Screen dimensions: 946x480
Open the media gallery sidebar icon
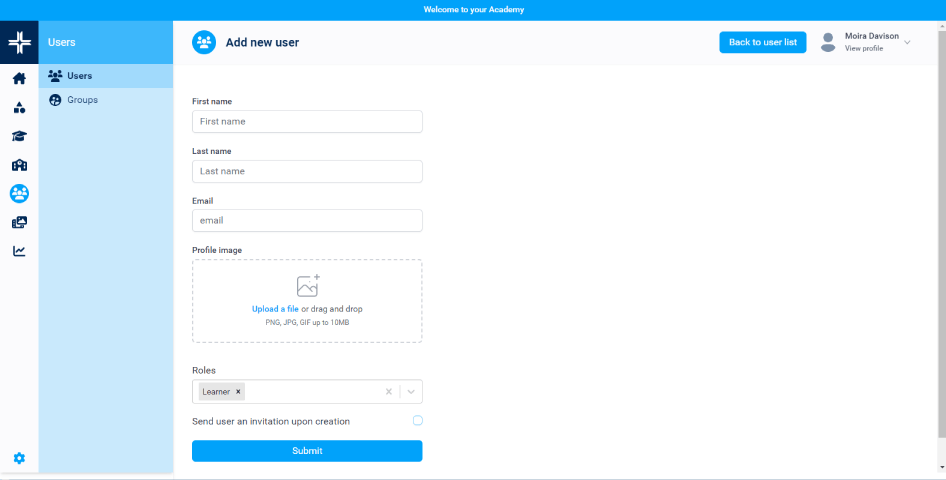[19, 222]
